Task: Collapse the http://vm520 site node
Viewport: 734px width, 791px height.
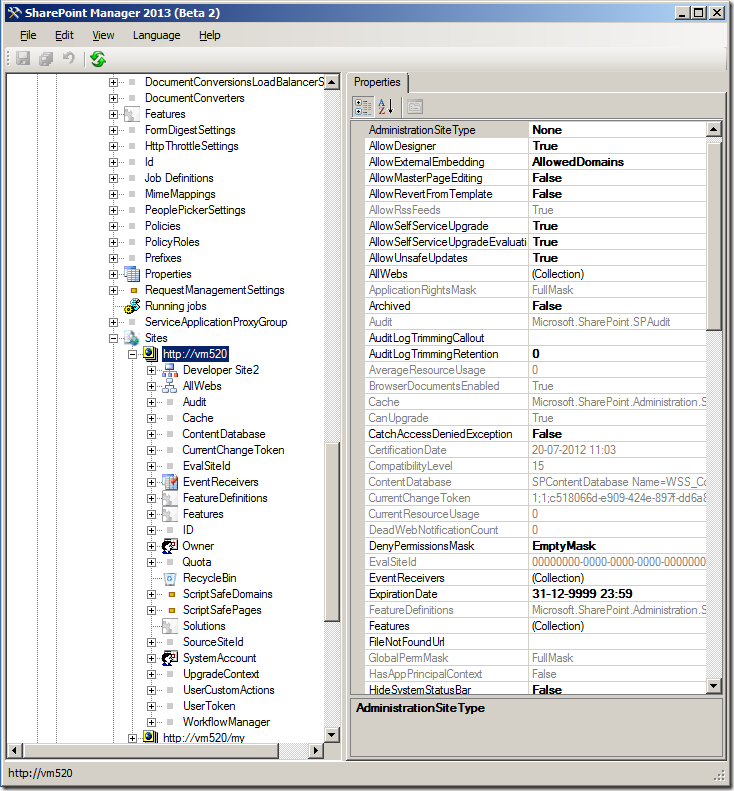Action: coord(132,354)
